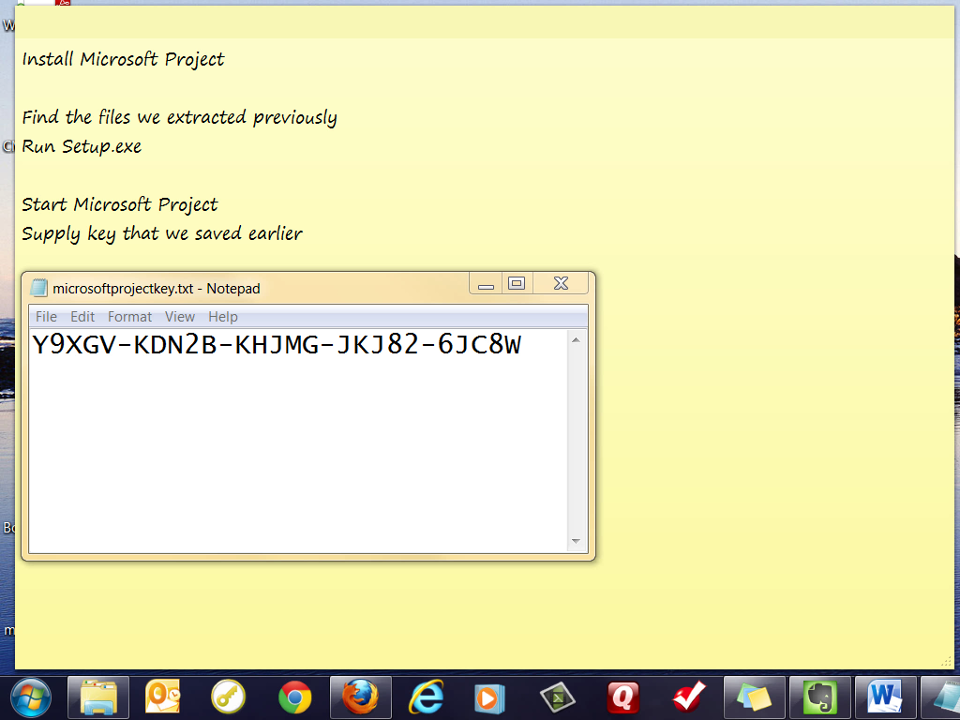The image size is (960, 720).
Task: Click the Sticky Notes taskbar icon
Action: pyautogui.click(x=754, y=696)
